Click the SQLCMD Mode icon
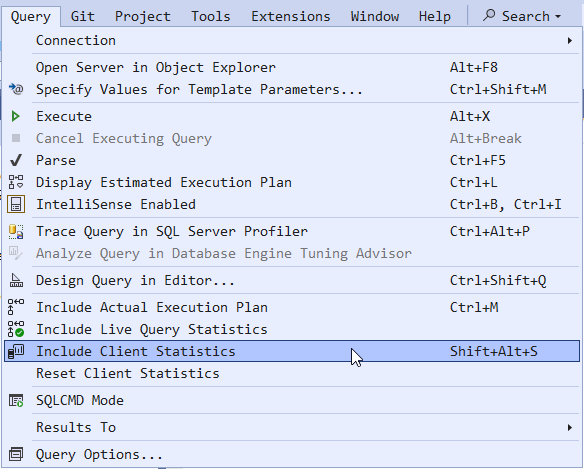Screen dimensions: 584x469 coord(16,400)
